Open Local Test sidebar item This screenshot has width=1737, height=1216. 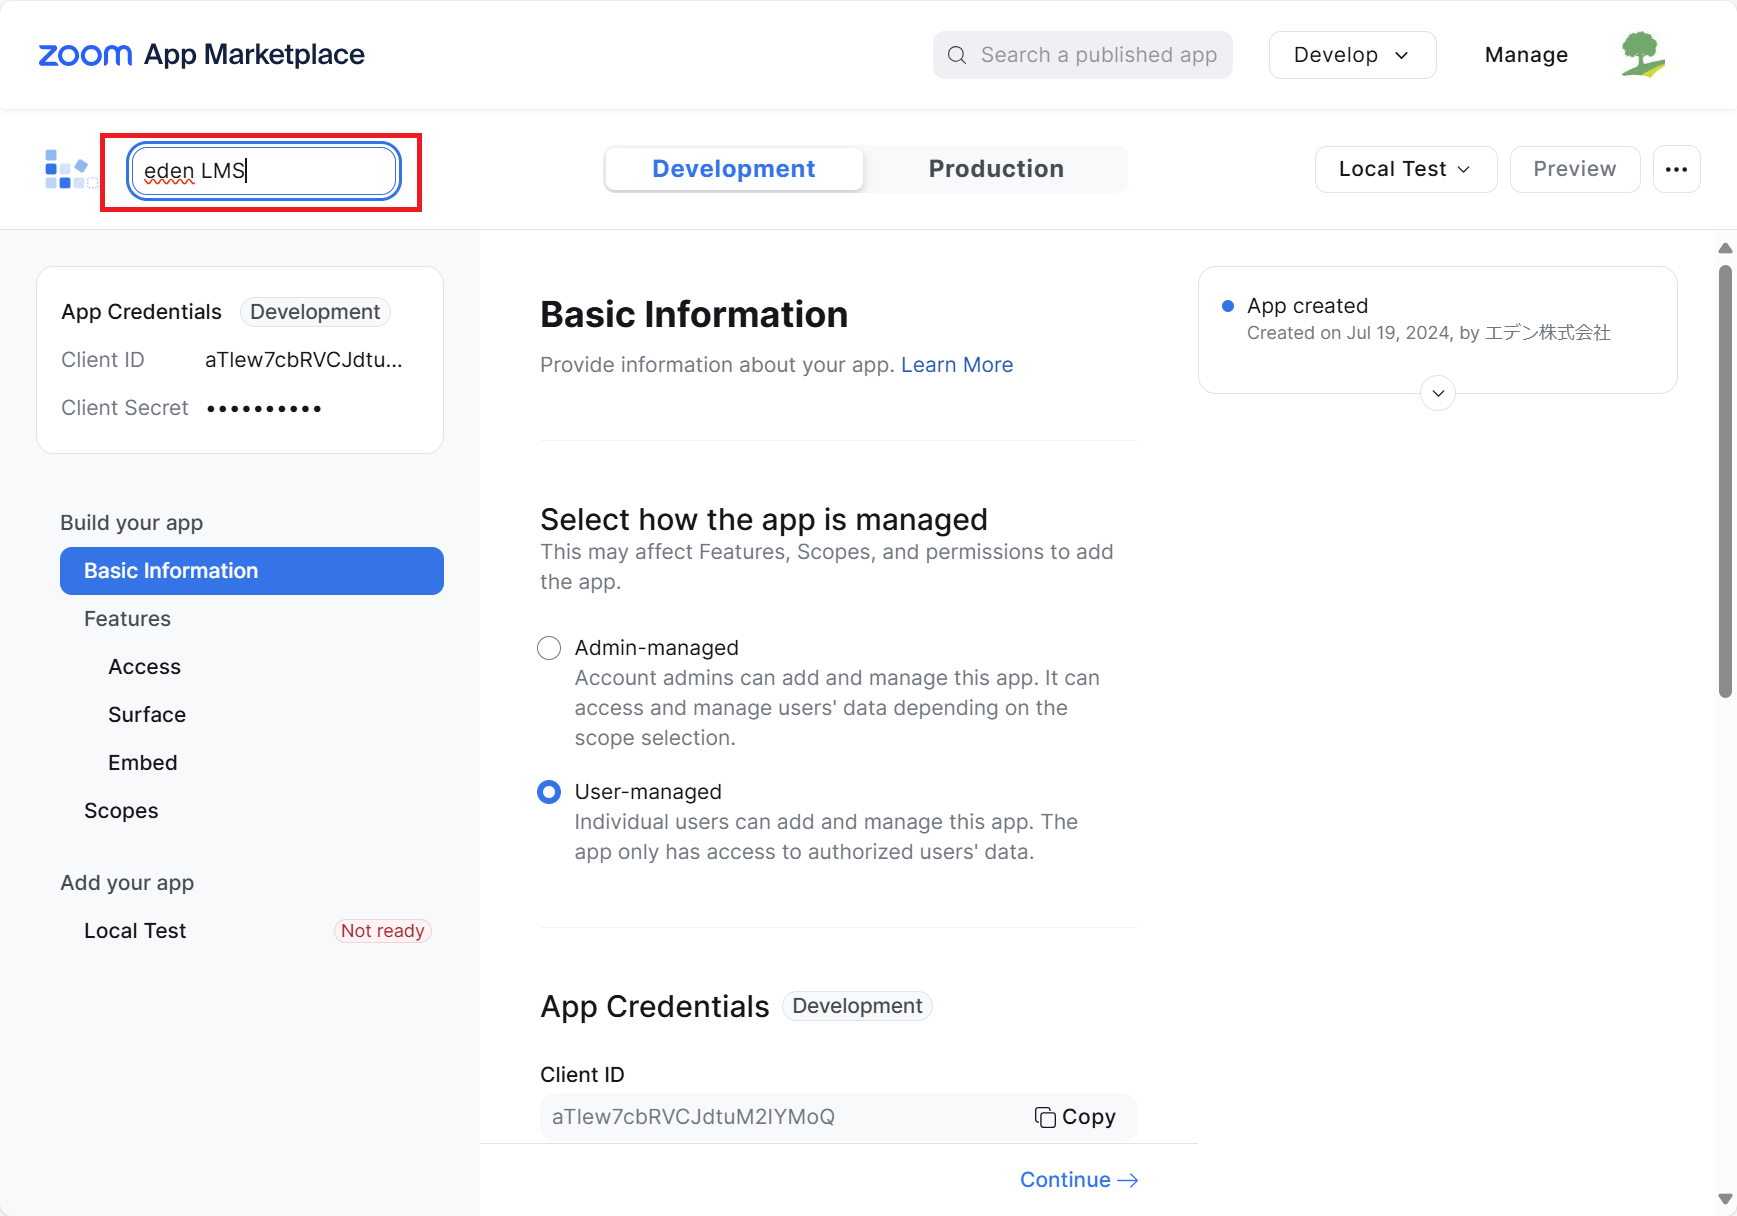[x=135, y=931]
